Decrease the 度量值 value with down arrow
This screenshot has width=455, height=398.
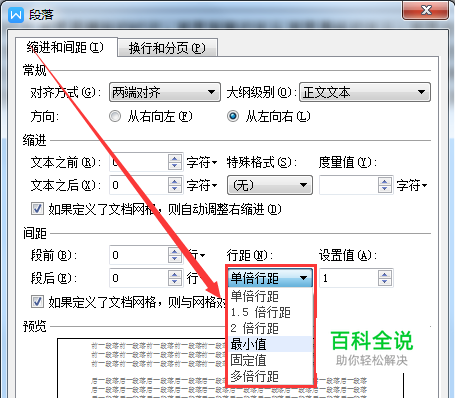coord(385,189)
